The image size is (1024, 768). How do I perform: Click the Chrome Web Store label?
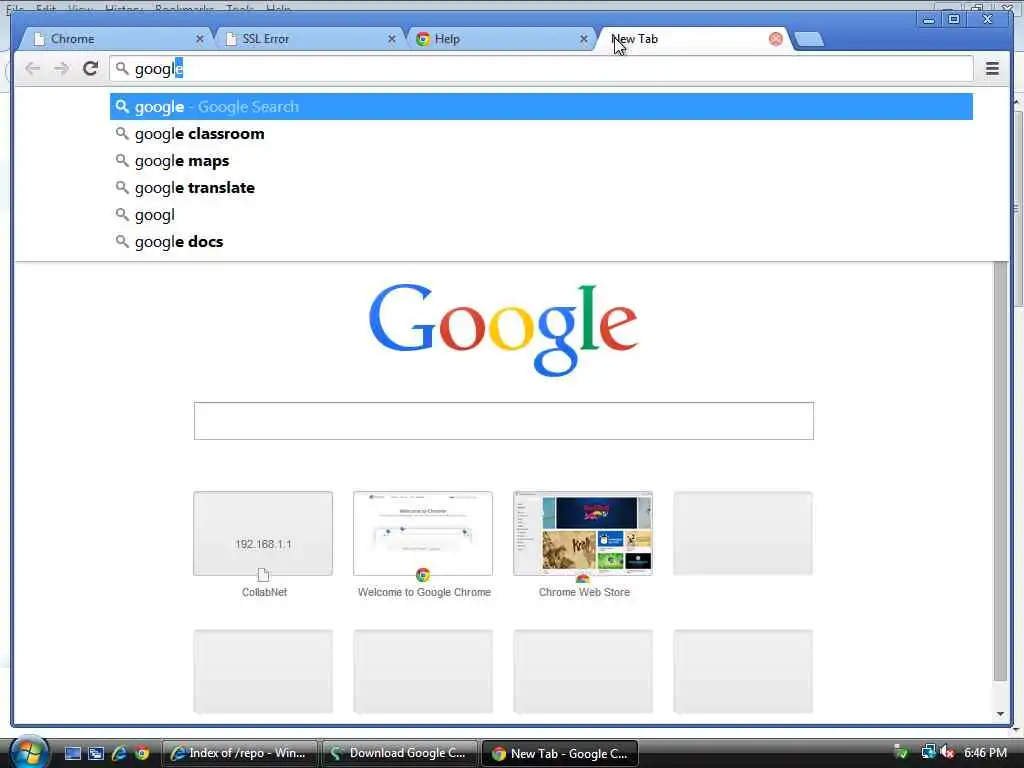pos(584,592)
